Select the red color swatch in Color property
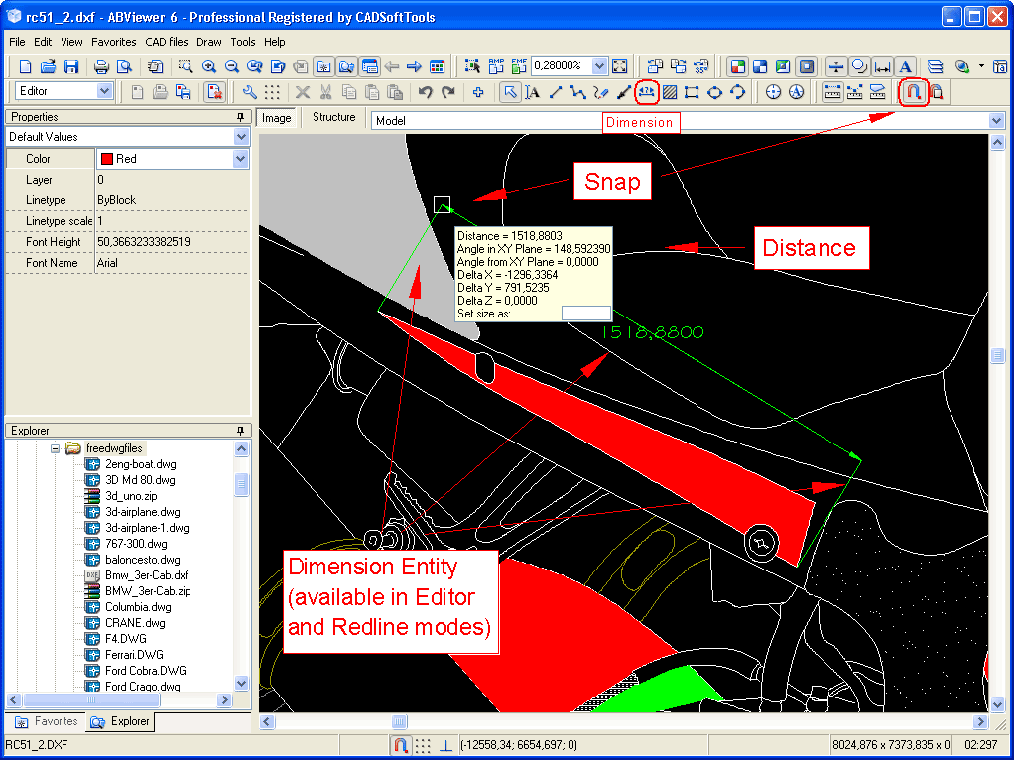Screen dimensions: 1014x760 point(107,158)
